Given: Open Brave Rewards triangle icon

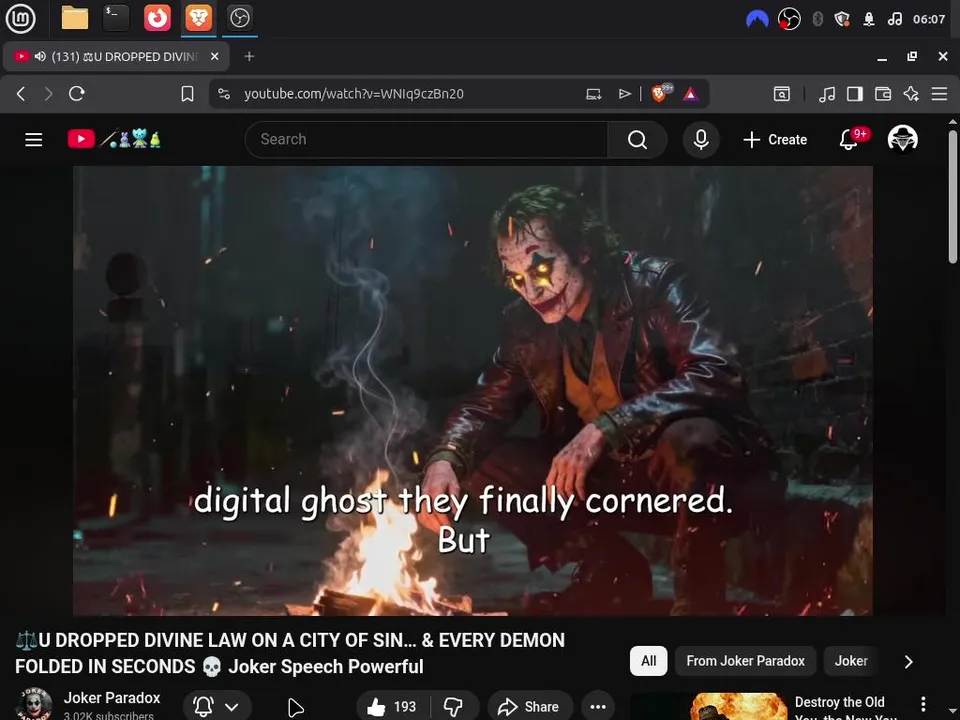Looking at the screenshot, I should coord(691,94).
